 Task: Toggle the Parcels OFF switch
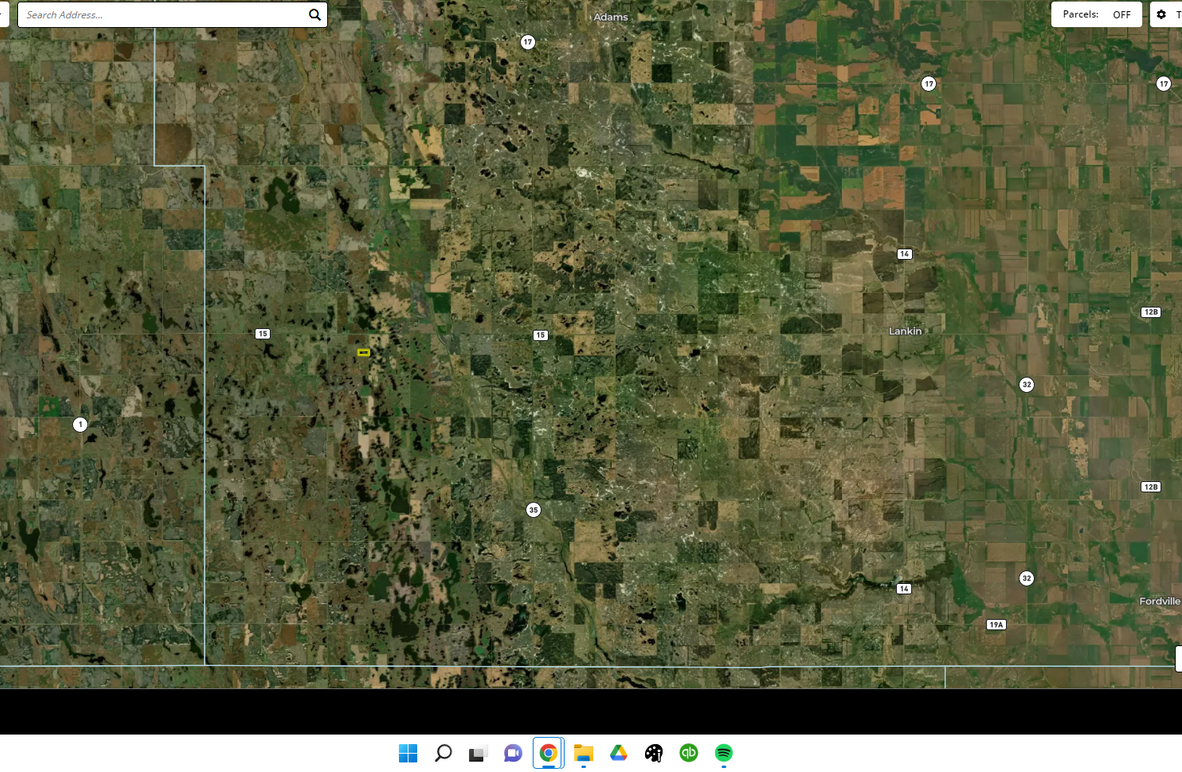point(1121,15)
